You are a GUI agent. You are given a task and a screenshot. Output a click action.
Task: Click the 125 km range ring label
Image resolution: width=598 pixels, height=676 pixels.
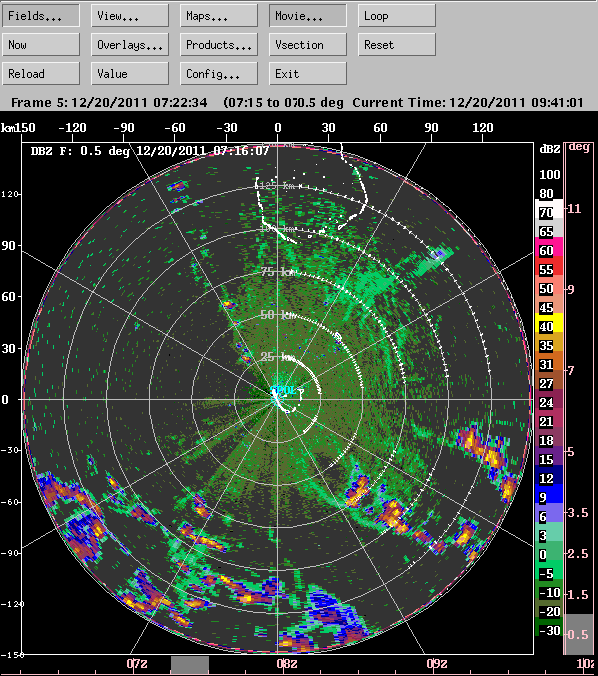(x=276, y=186)
